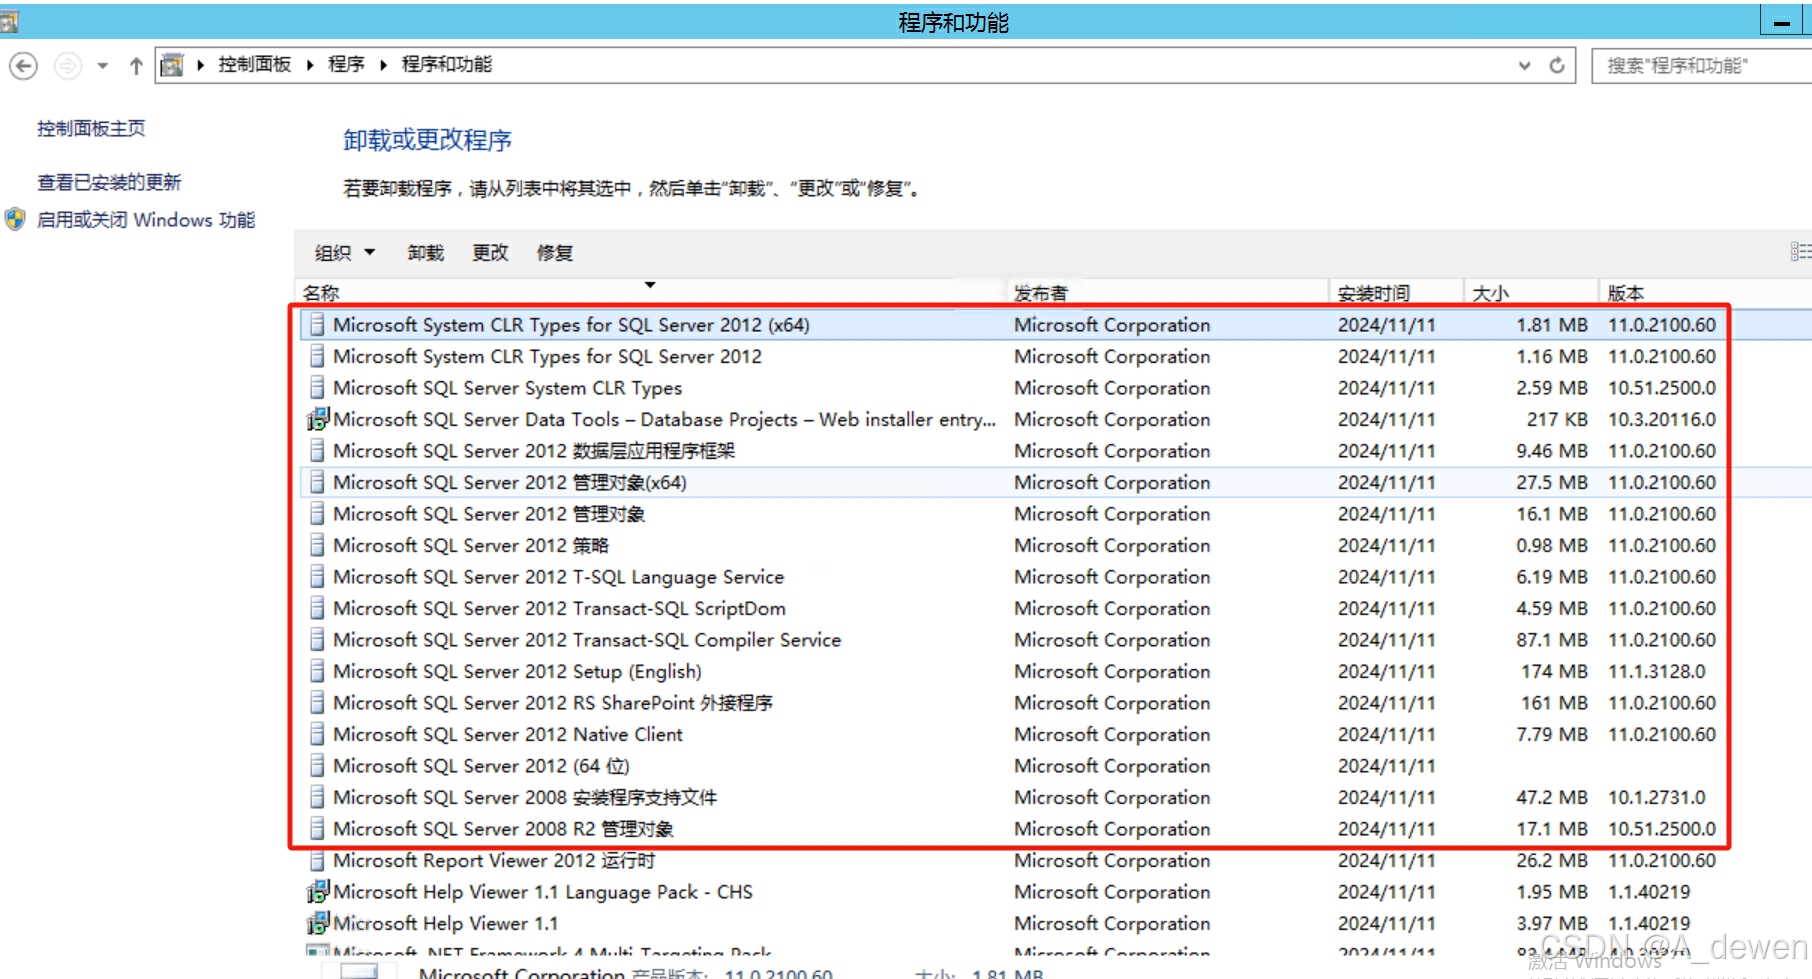Select SQL Server 2012 Native Client row
Viewport: 1812px width, 979px height.
pyautogui.click(x=1055, y=734)
